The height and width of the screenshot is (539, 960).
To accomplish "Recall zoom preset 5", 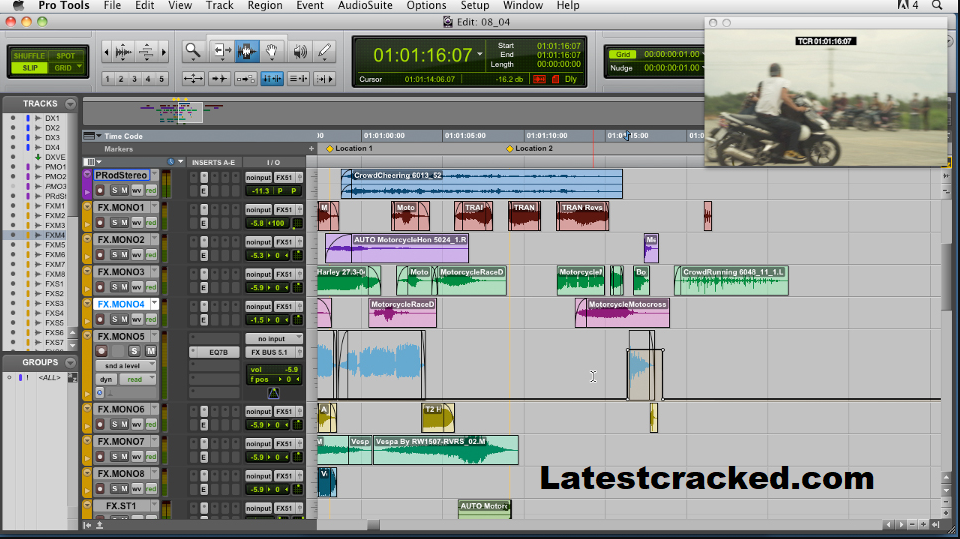I will click(x=162, y=79).
